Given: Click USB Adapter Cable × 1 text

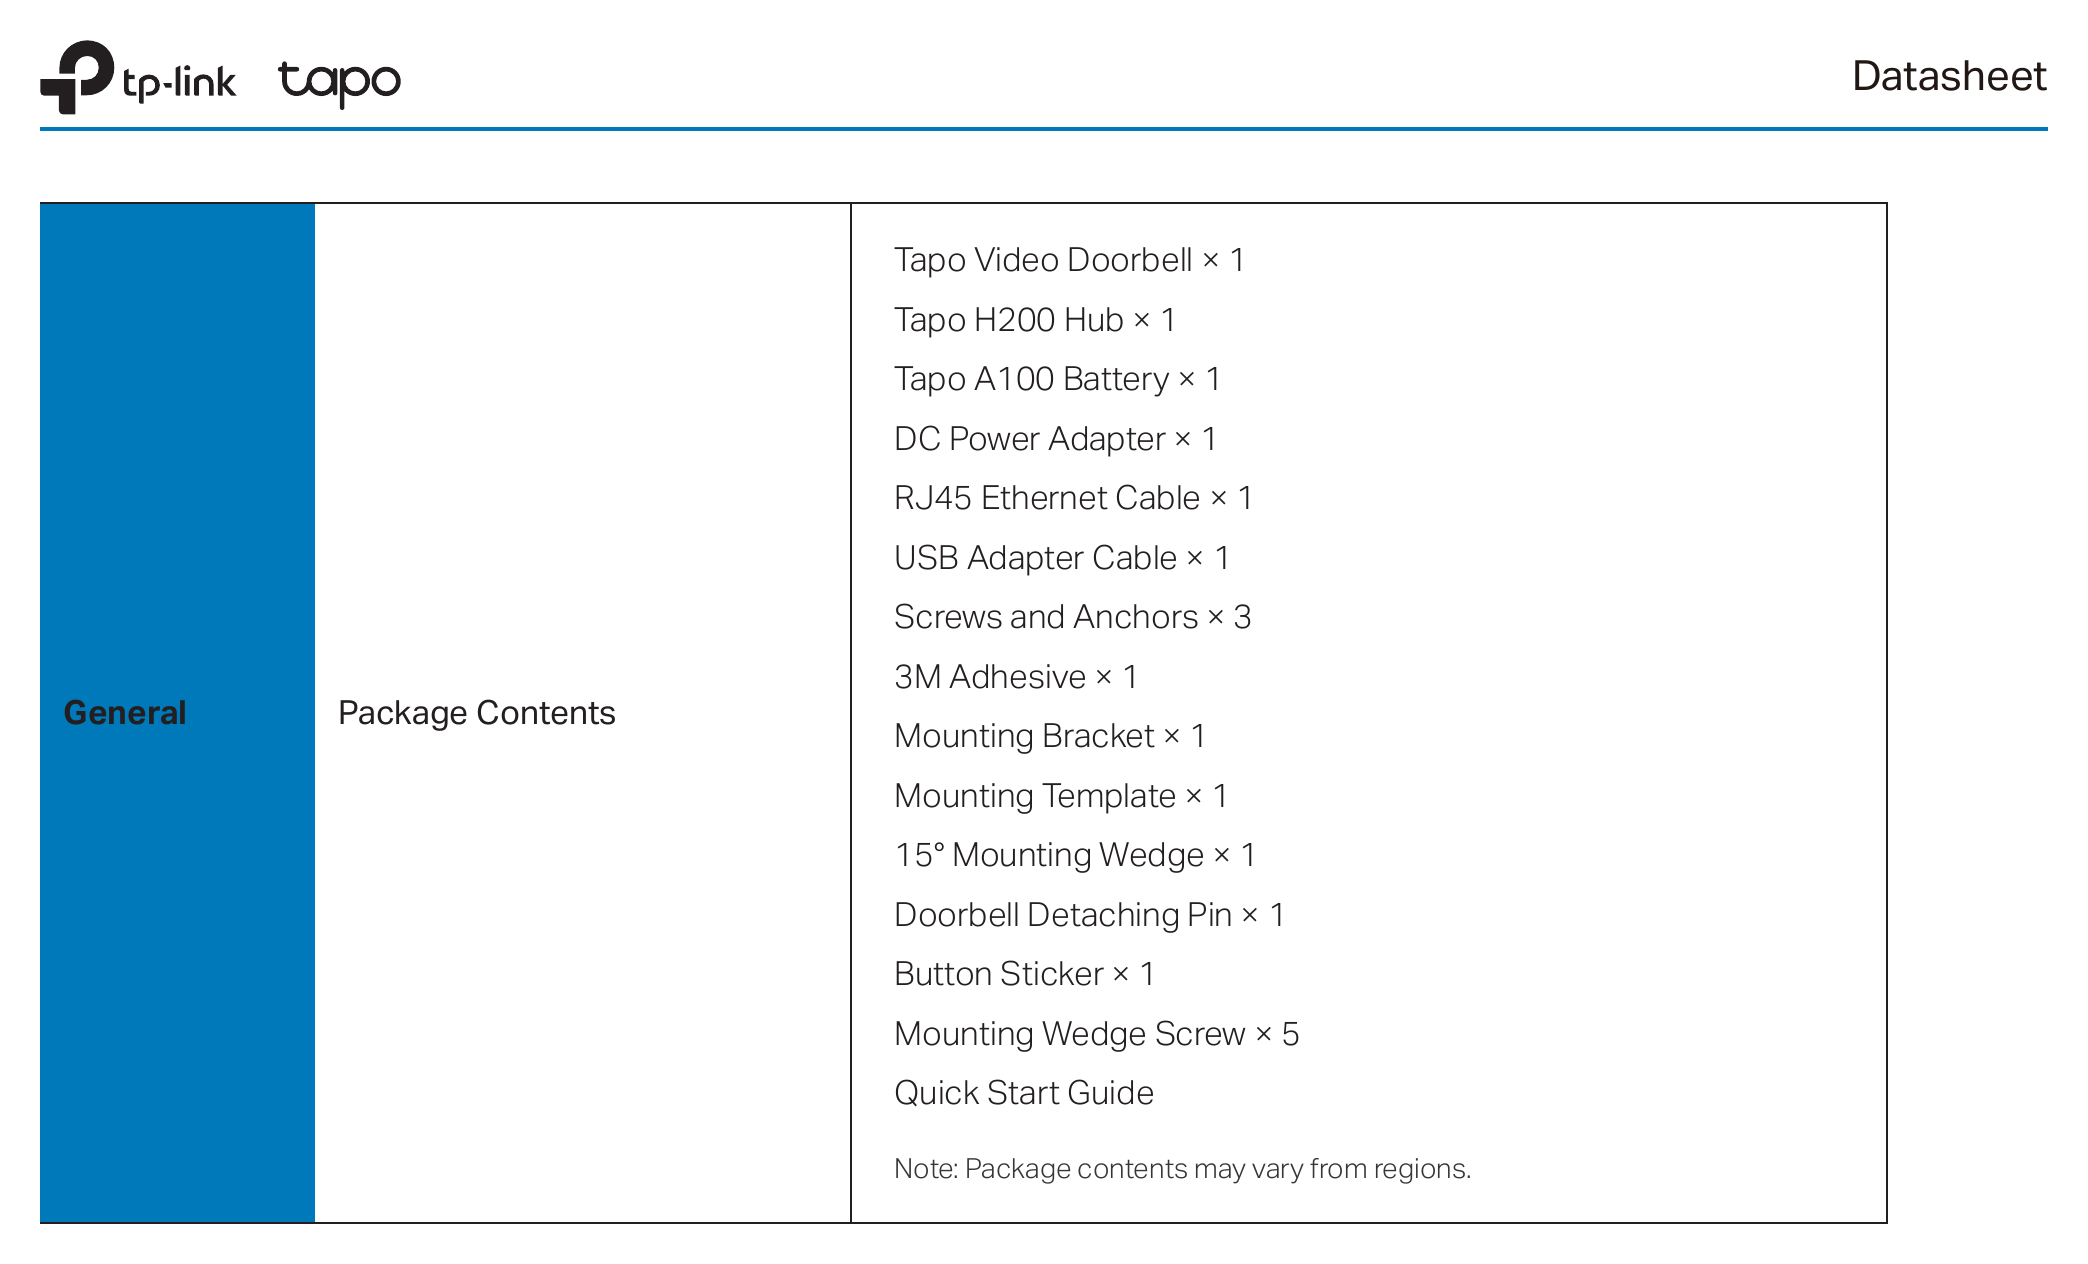Looking at the screenshot, I should [x=1062, y=558].
